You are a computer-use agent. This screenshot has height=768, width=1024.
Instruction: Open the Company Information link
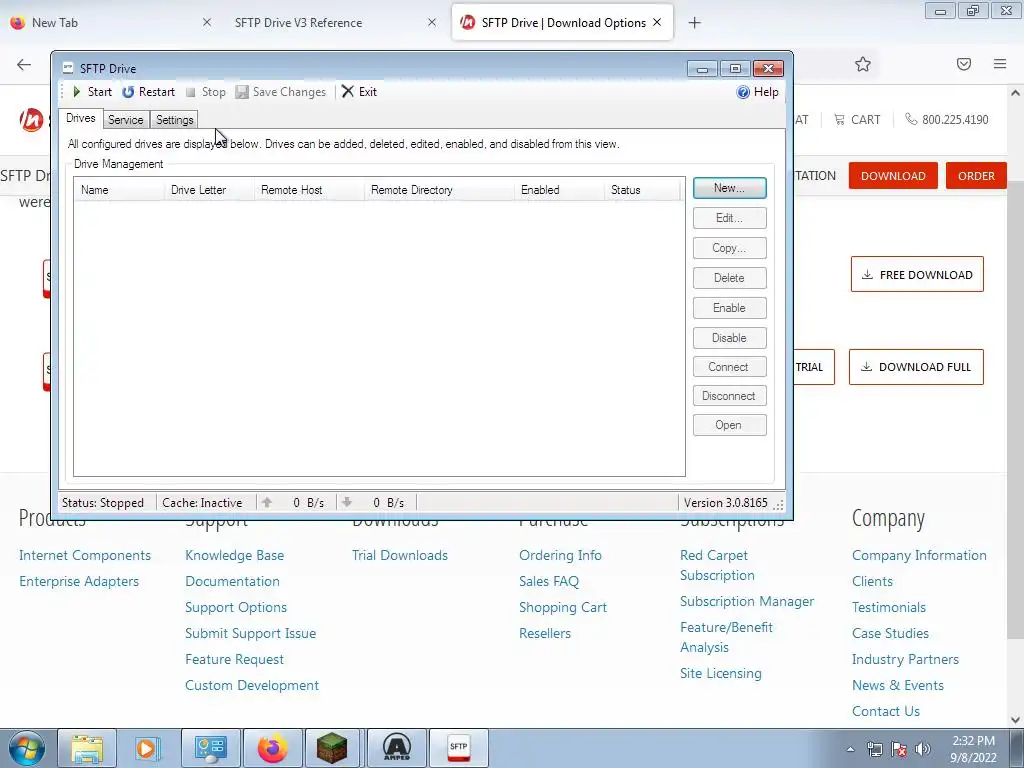pos(920,555)
